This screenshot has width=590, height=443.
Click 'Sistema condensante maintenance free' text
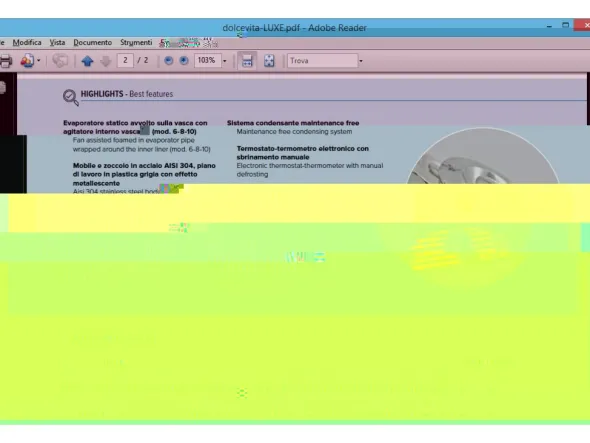pyautogui.click(x=293, y=123)
